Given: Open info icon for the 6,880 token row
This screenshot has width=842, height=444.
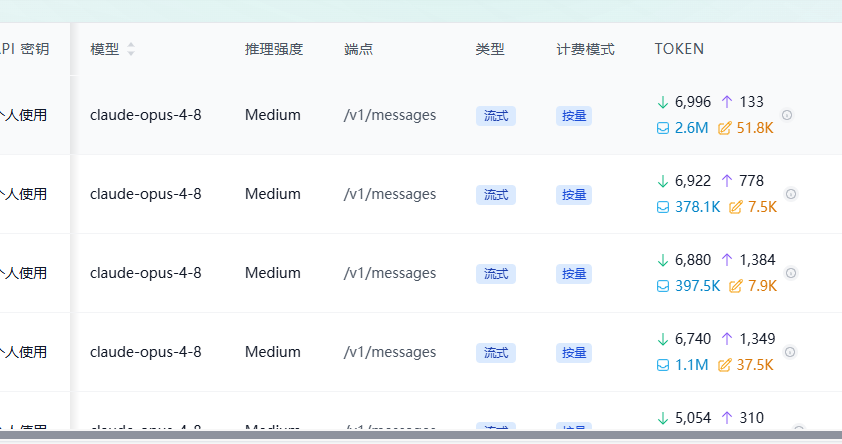Looking at the screenshot, I should 790,273.
